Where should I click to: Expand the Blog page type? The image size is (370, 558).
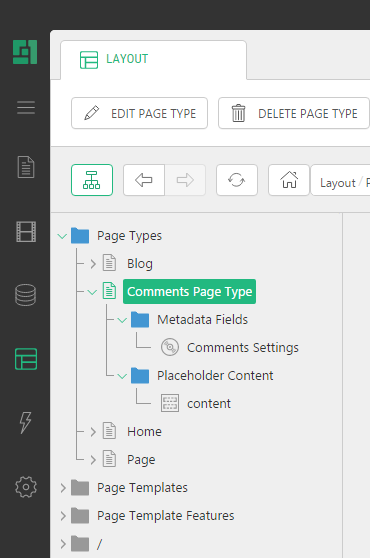click(x=93, y=264)
